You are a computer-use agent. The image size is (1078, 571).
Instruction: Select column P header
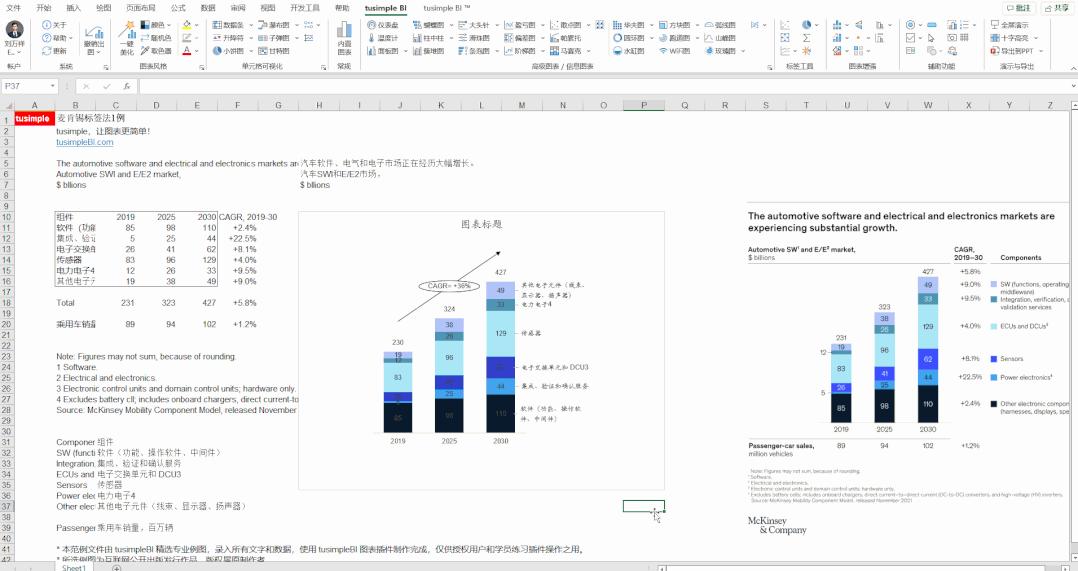tap(644, 105)
